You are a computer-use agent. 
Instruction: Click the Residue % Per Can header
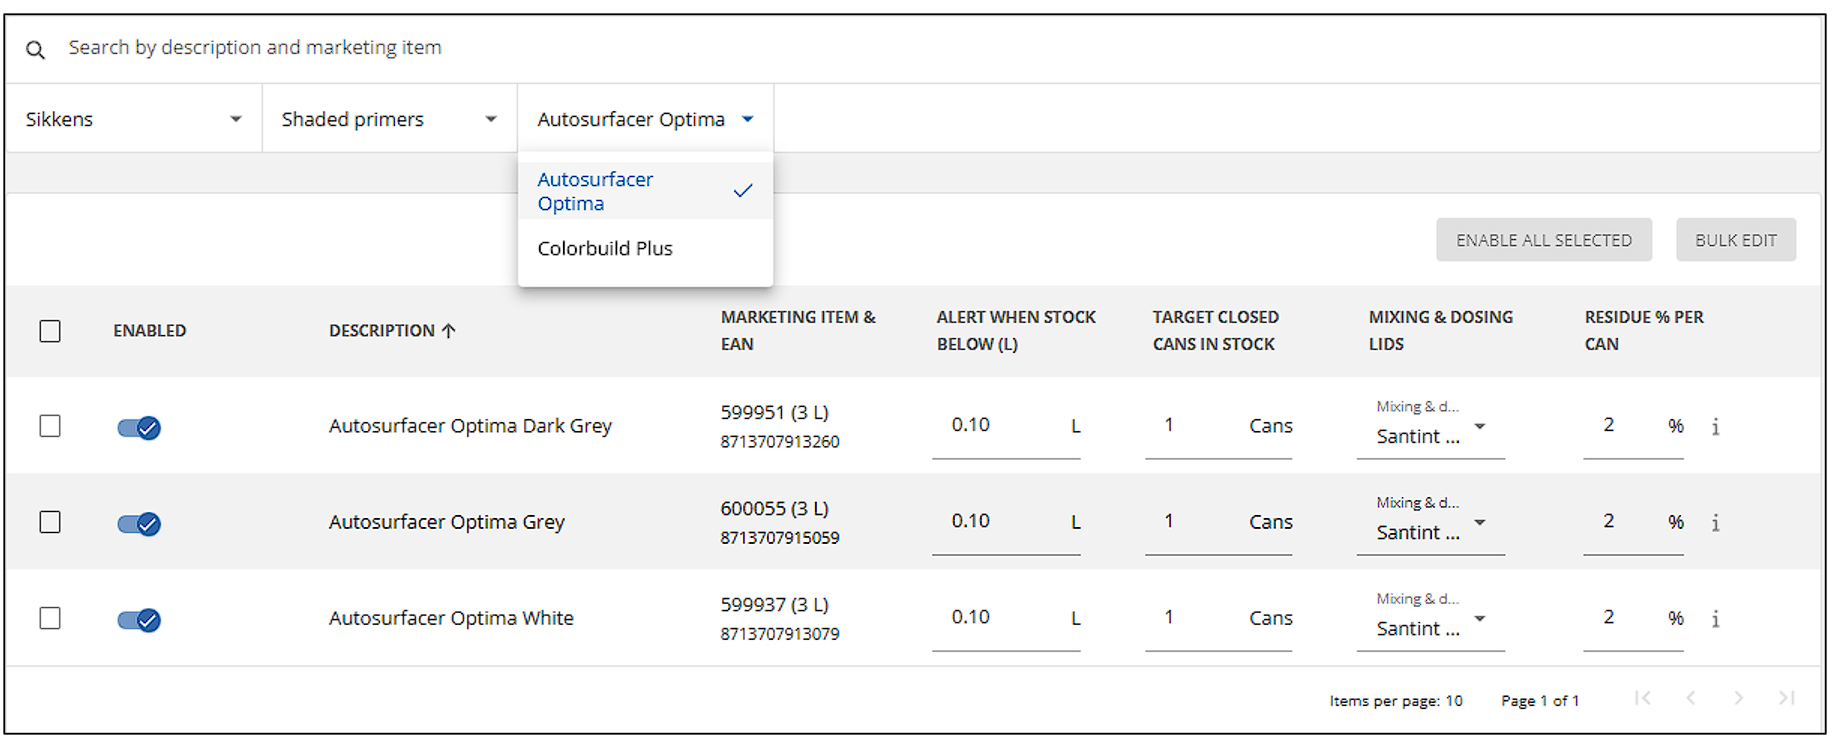(1644, 330)
